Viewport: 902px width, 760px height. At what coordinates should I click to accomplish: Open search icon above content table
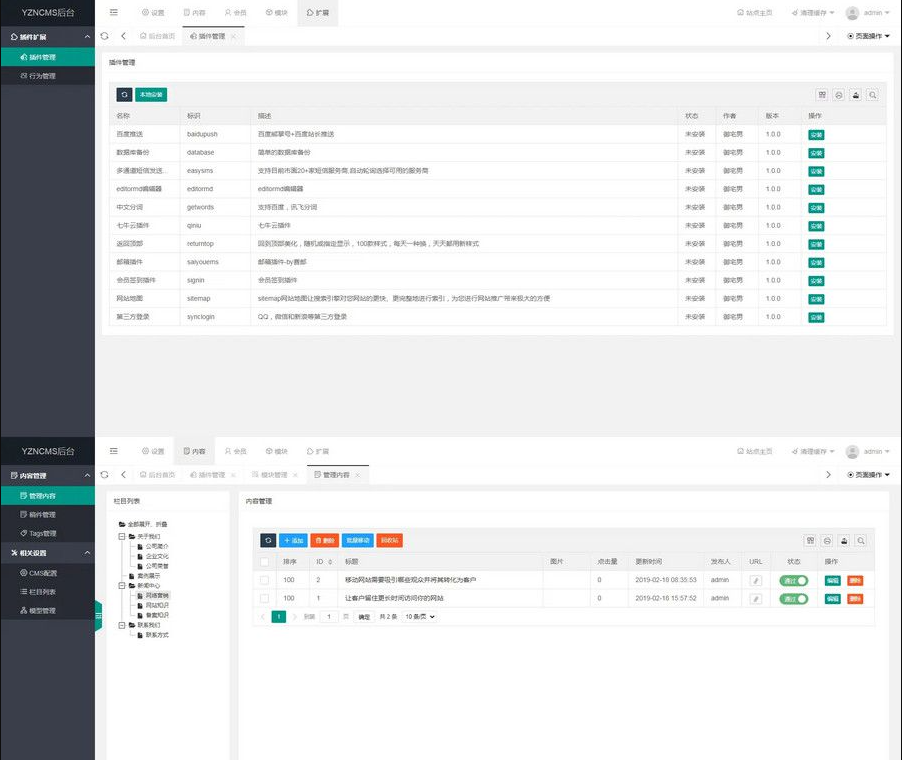[x=861, y=541]
